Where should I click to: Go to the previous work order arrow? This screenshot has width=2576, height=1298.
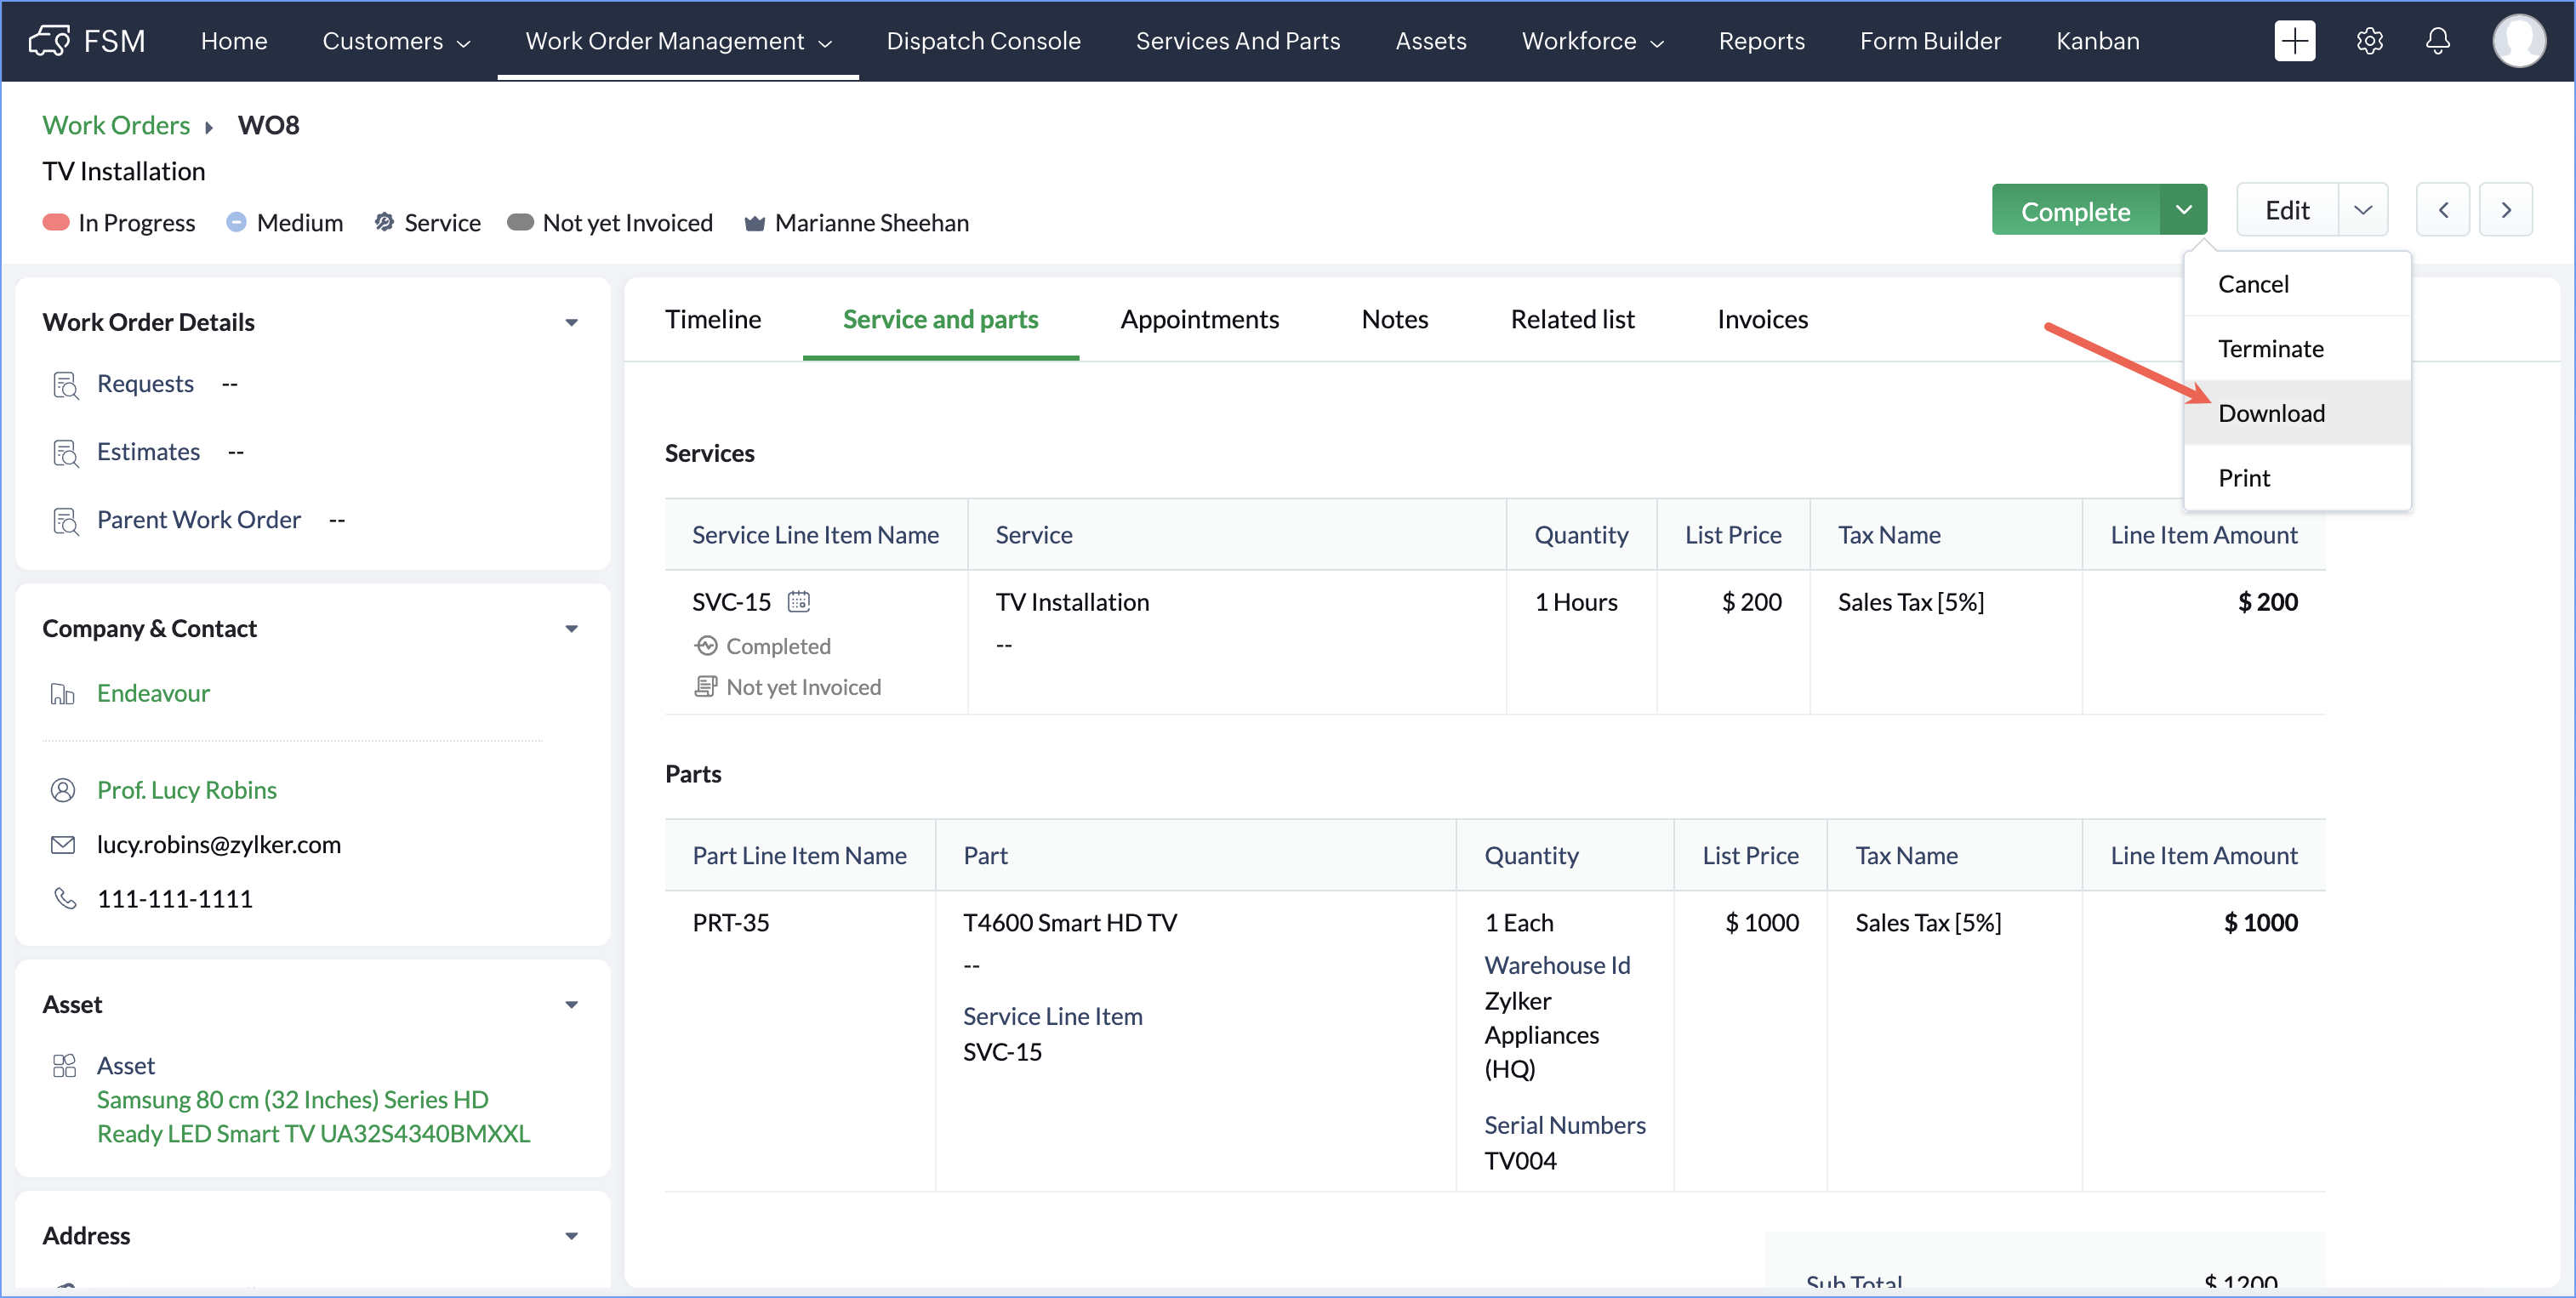click(2442, 210)
